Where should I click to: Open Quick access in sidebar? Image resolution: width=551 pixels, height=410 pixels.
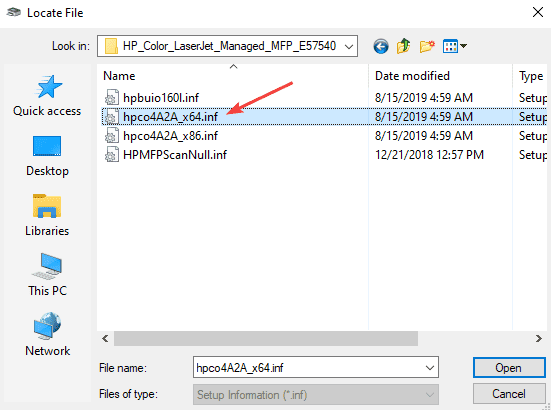[47, 96]
